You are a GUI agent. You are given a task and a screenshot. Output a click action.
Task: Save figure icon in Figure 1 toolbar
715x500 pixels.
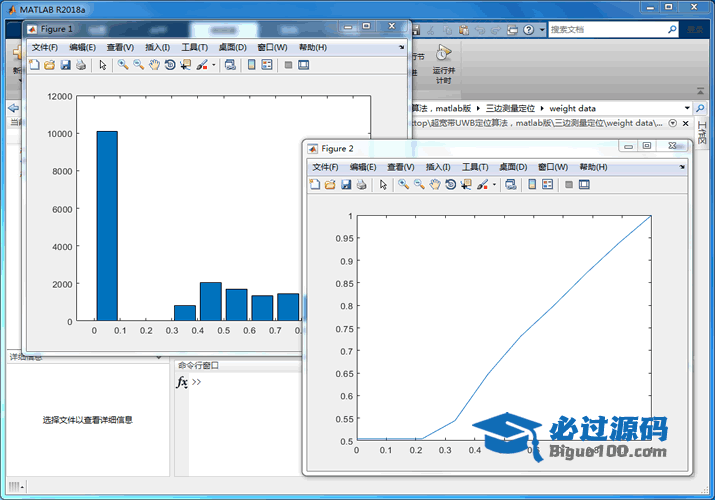[66, 65]
